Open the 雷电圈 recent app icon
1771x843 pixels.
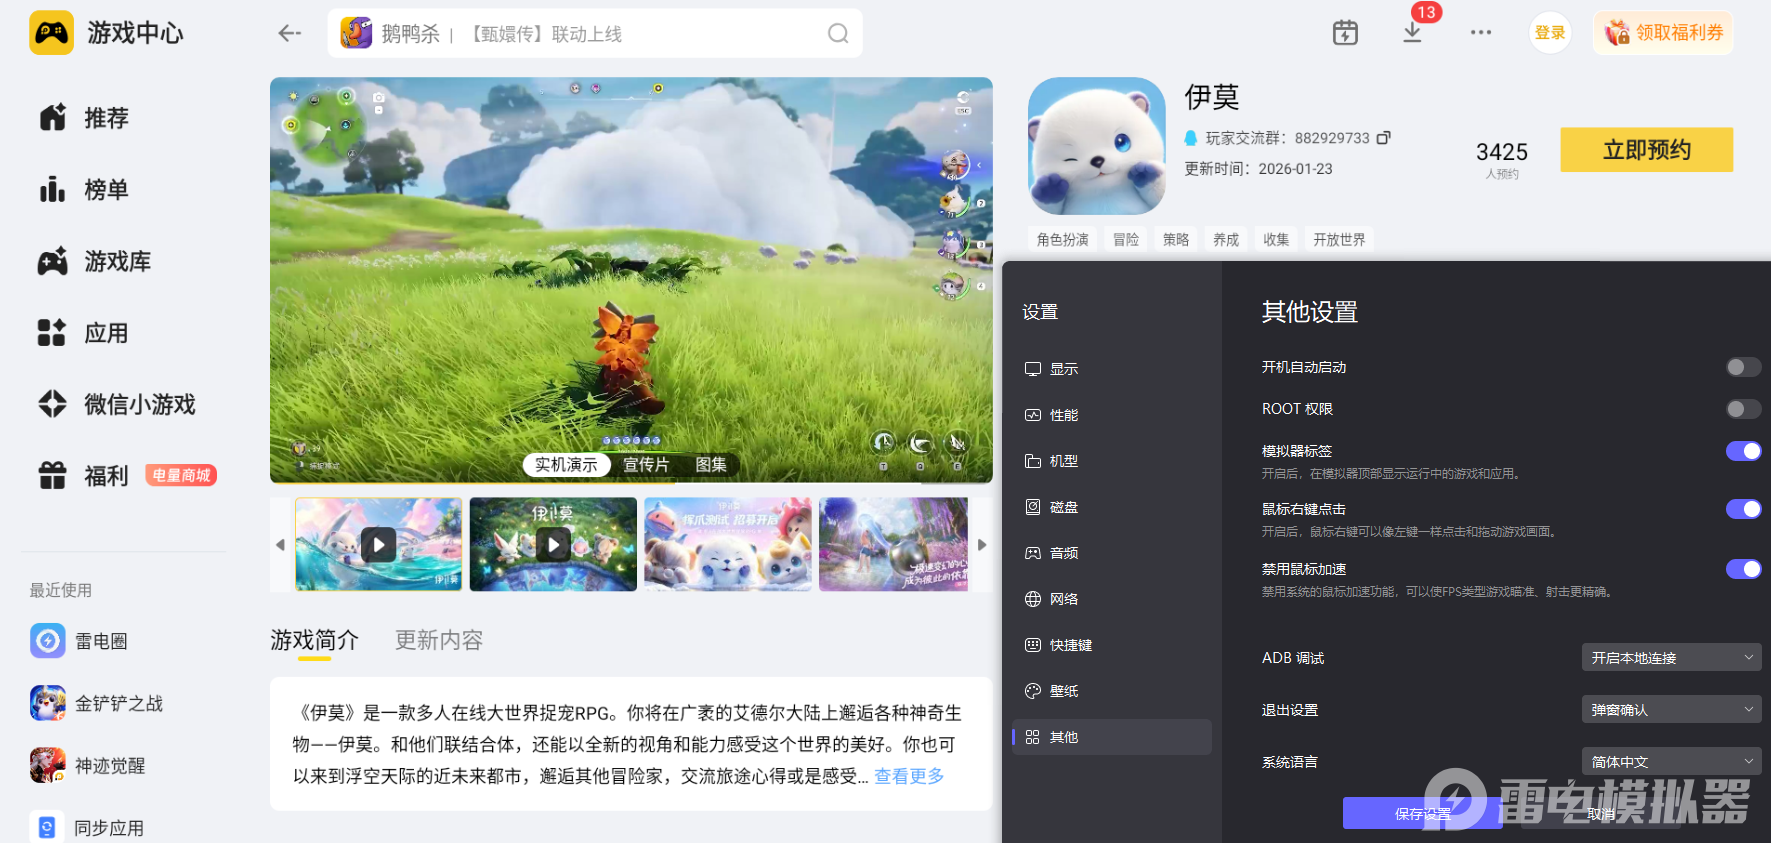click(x=48, y=641)
